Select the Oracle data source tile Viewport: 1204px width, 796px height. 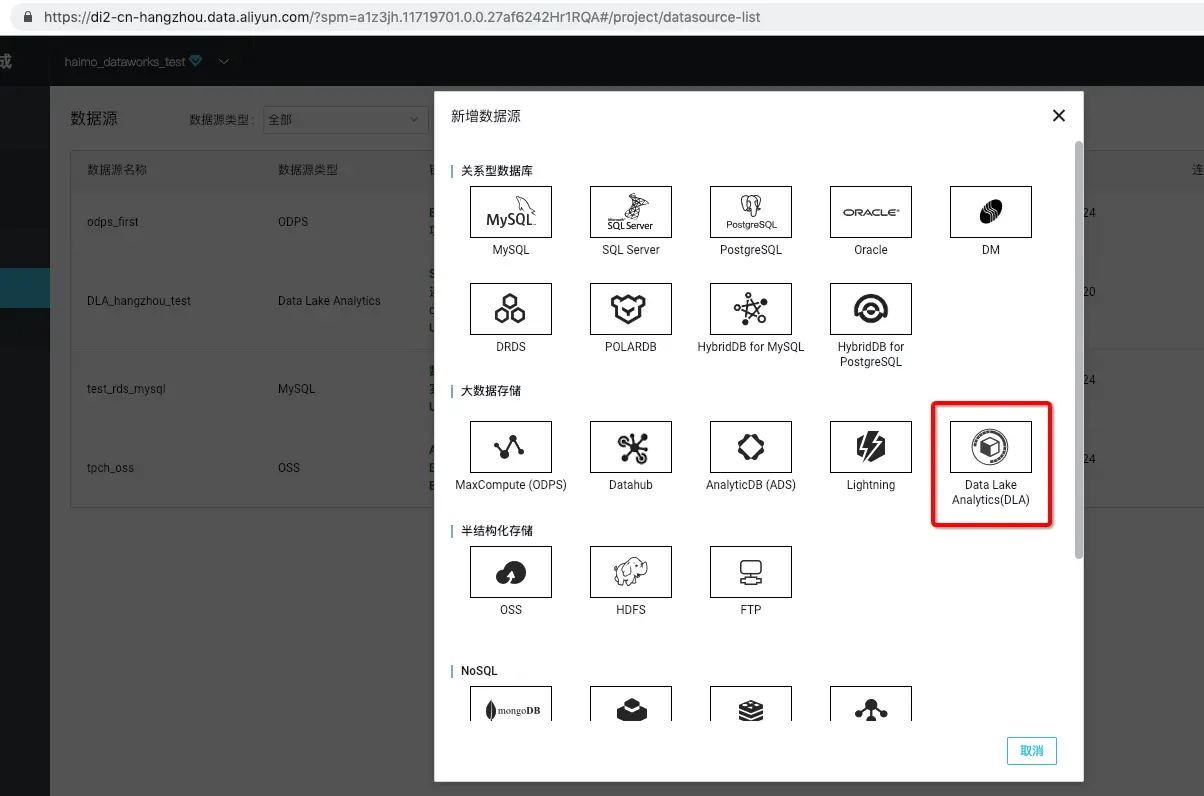point(871,212)
